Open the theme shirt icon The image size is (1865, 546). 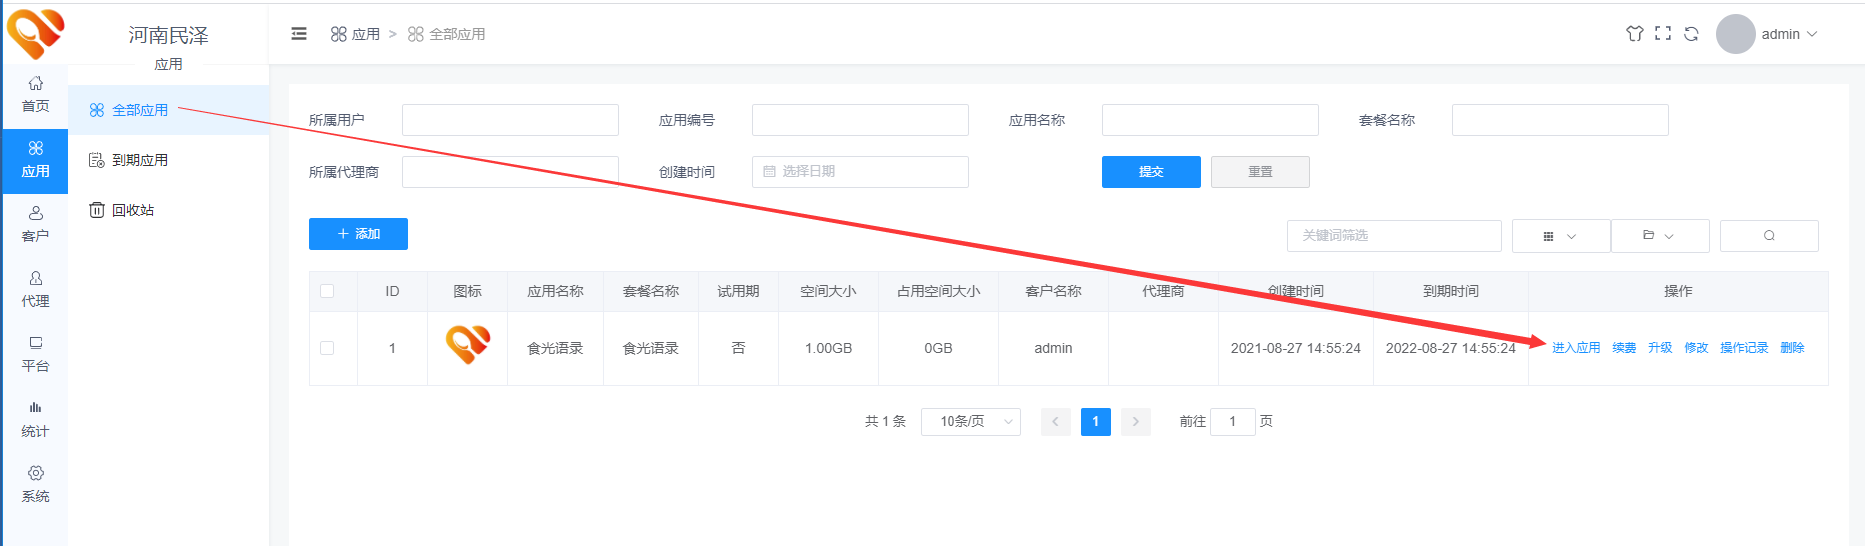(x=1635, y=34)
